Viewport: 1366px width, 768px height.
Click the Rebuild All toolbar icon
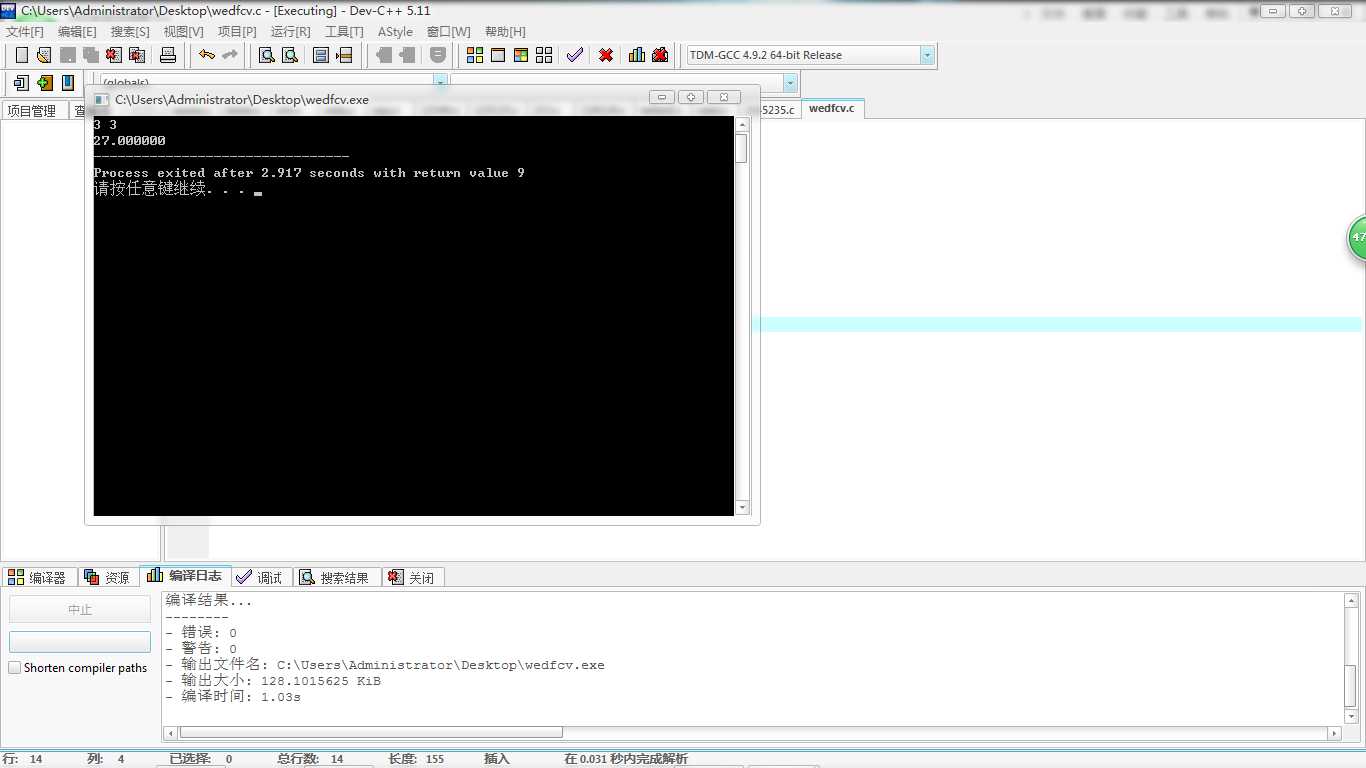point(544,55)
